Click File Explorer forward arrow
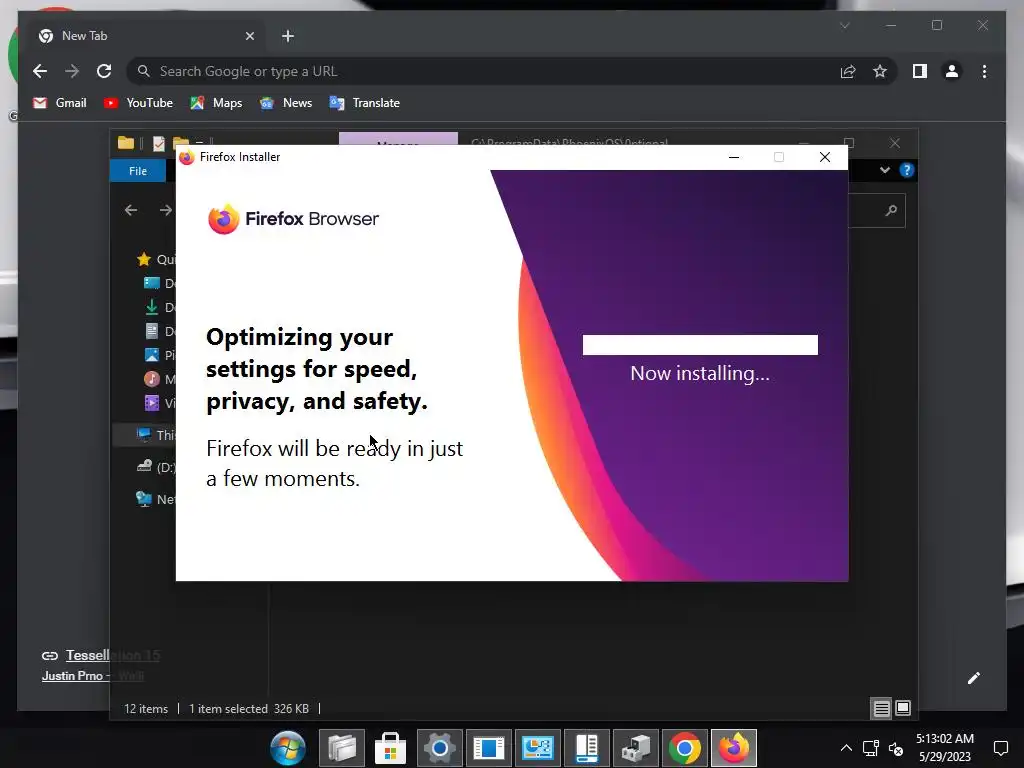Viewport: 1024px width, 768px height. click(x=166, y=210)
